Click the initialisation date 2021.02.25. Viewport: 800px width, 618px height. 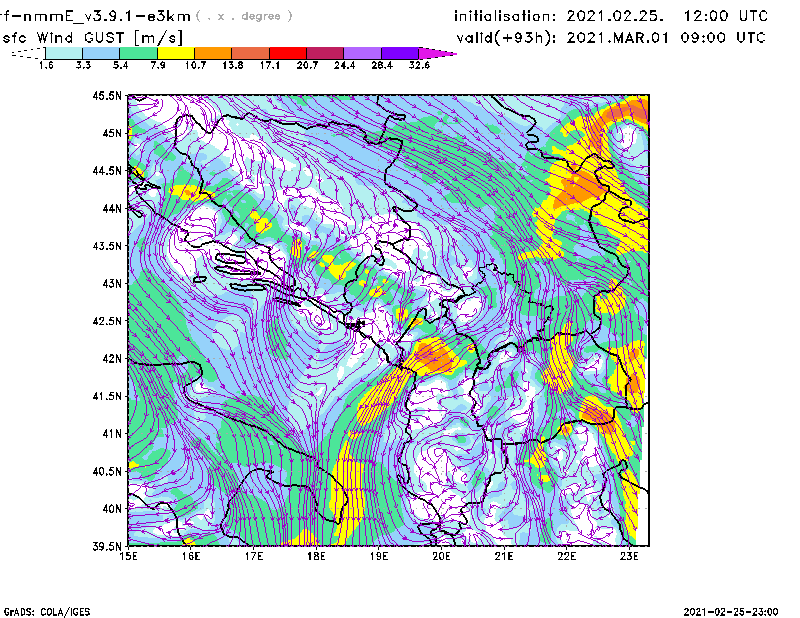[x=615, y=16]
